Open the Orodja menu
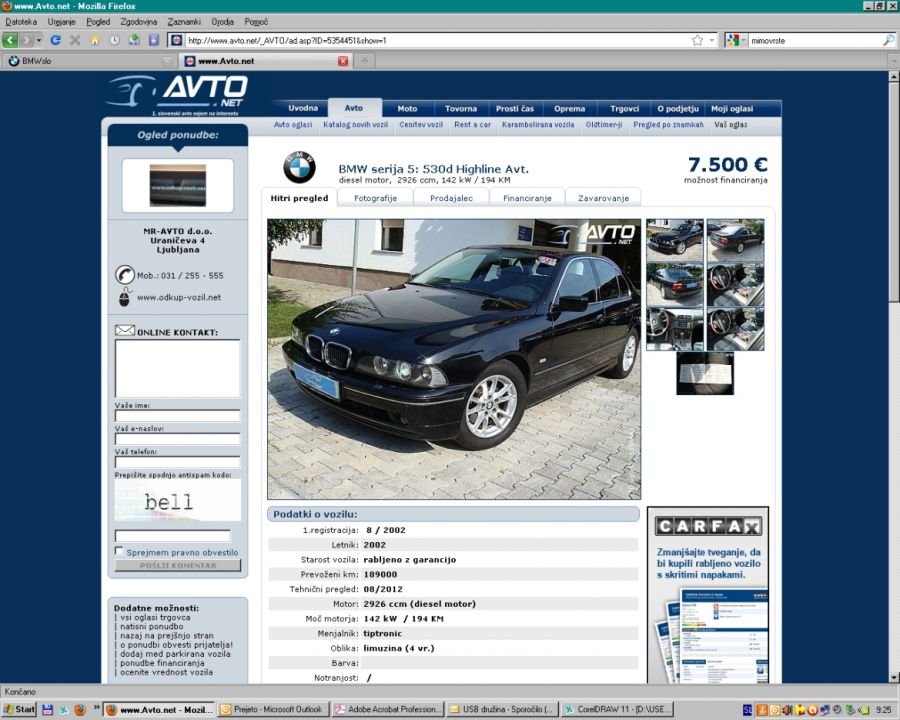The width and height of the screenshot is (900, 720). (223, 22)
